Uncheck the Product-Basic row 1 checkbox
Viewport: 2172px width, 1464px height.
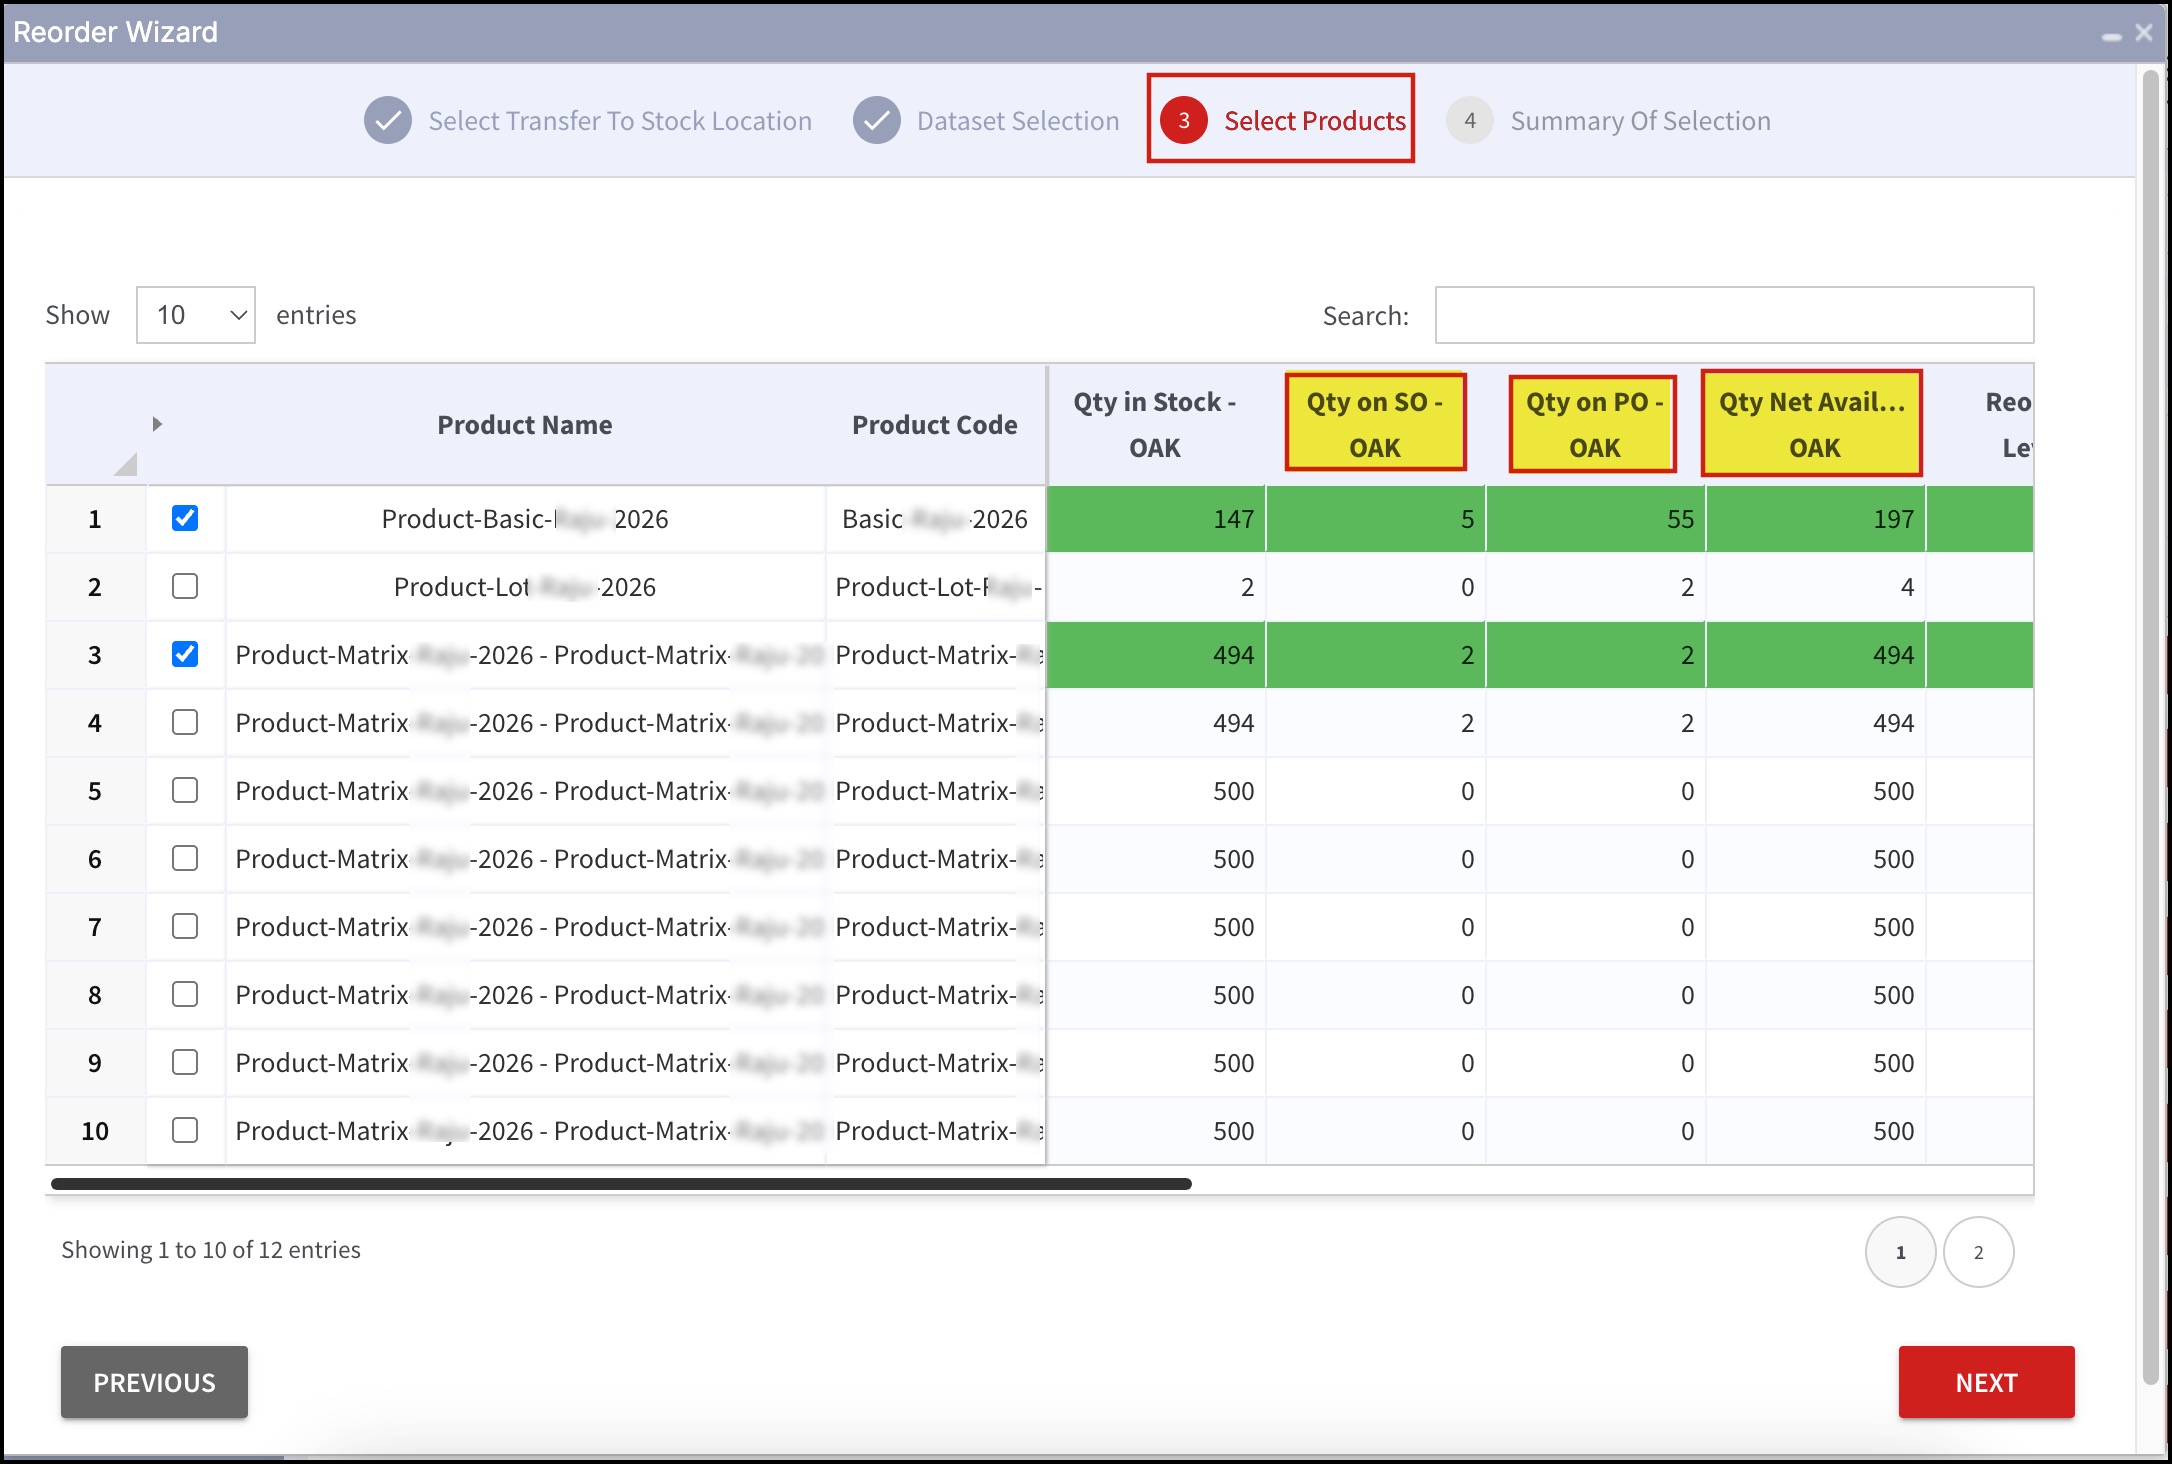185,518
